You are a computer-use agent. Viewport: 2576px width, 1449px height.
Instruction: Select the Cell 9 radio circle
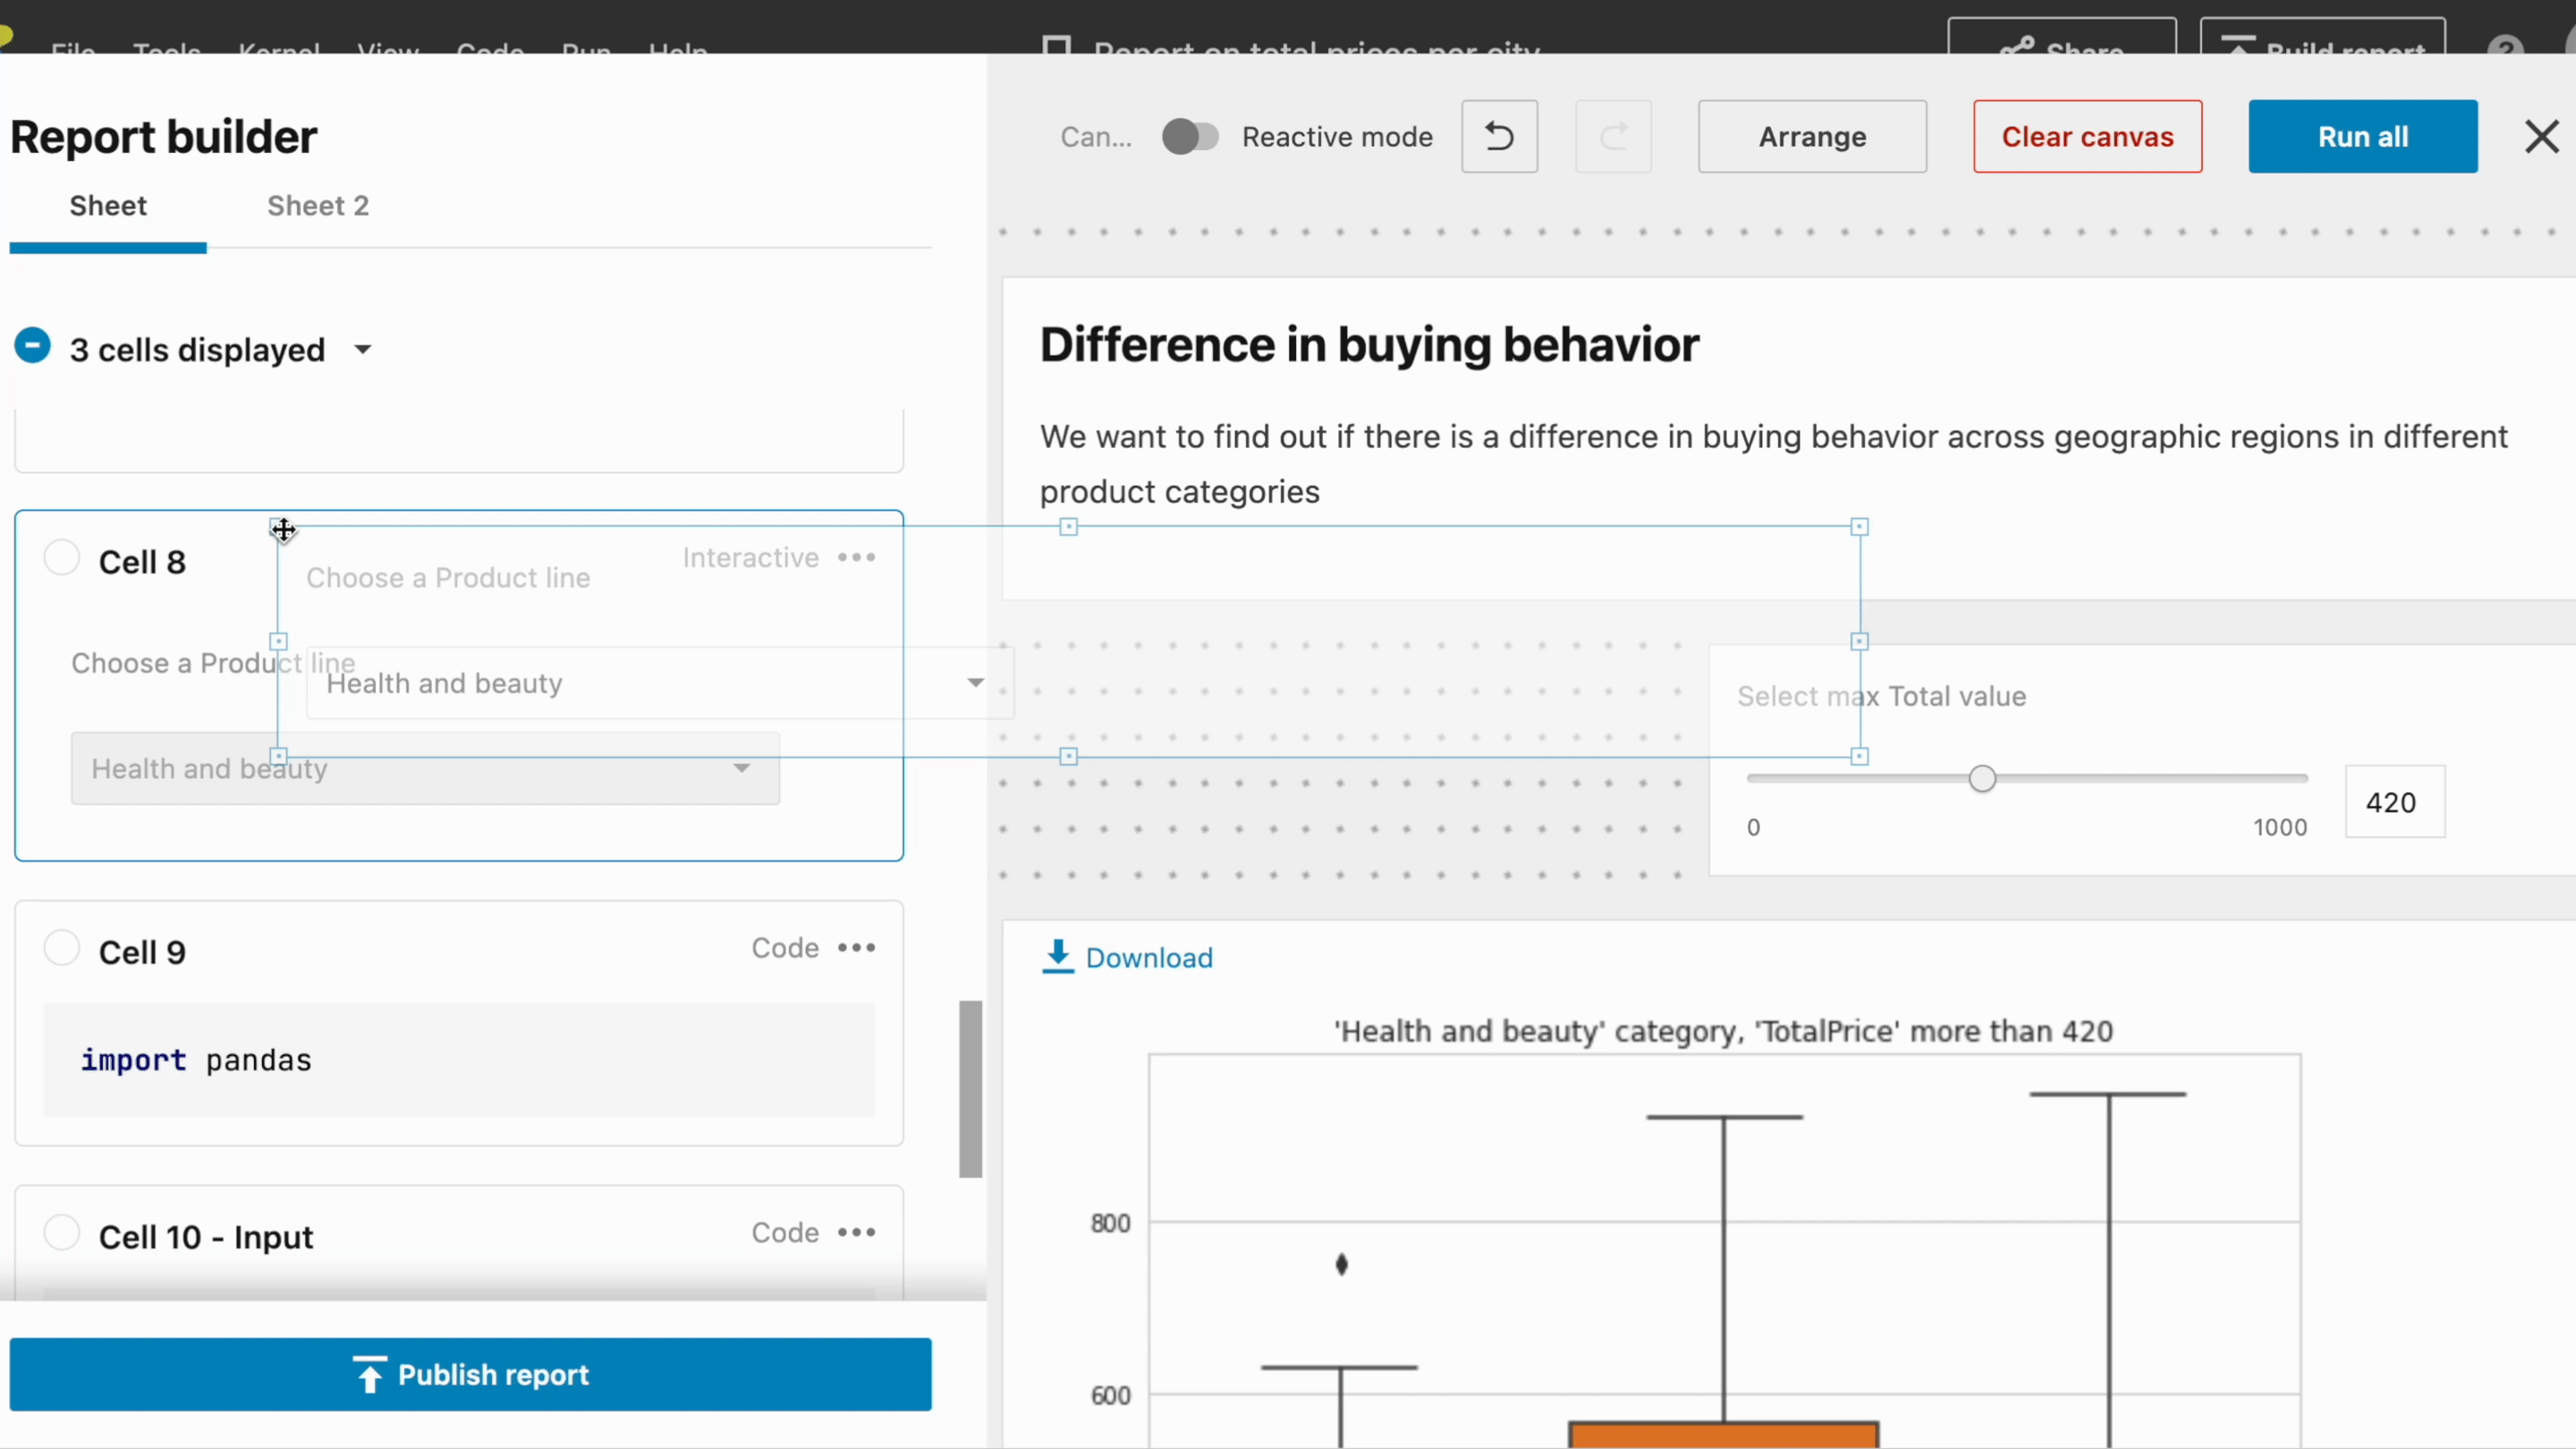click(x=62, y=948)
